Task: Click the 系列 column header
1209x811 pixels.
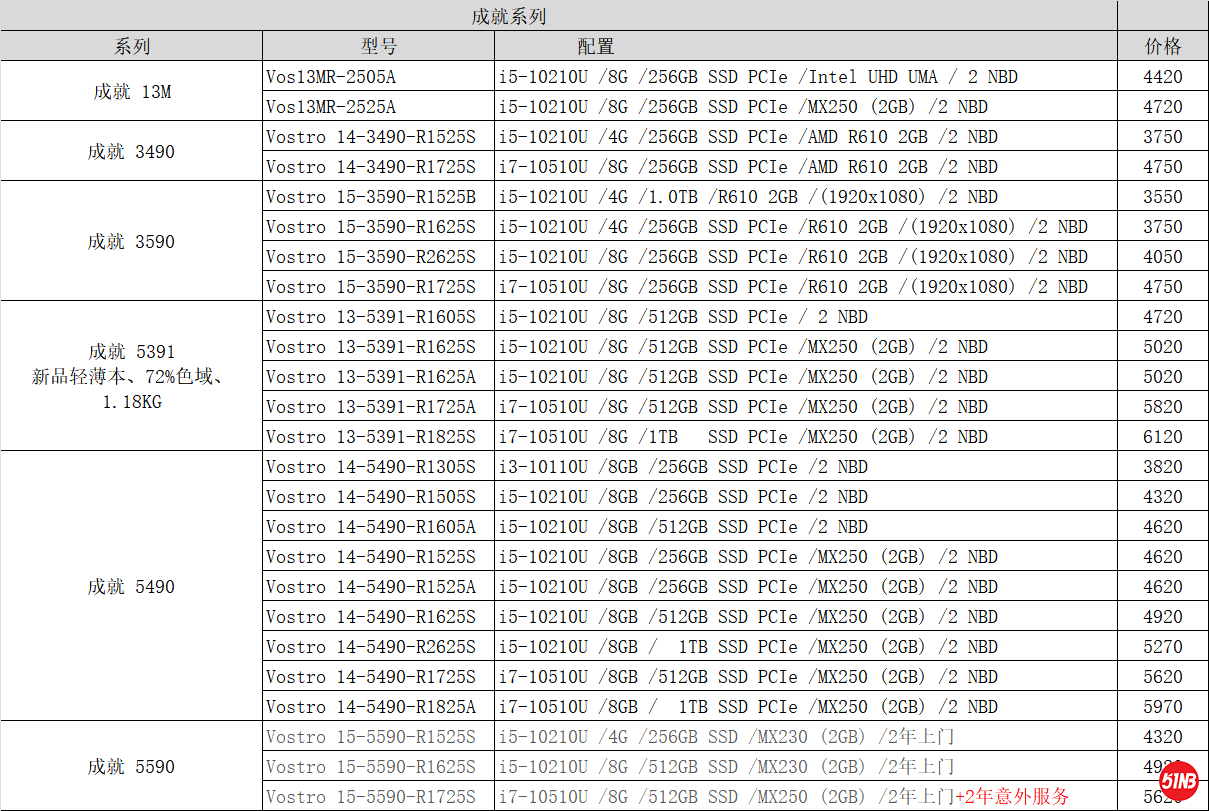Action: [131, 46]
